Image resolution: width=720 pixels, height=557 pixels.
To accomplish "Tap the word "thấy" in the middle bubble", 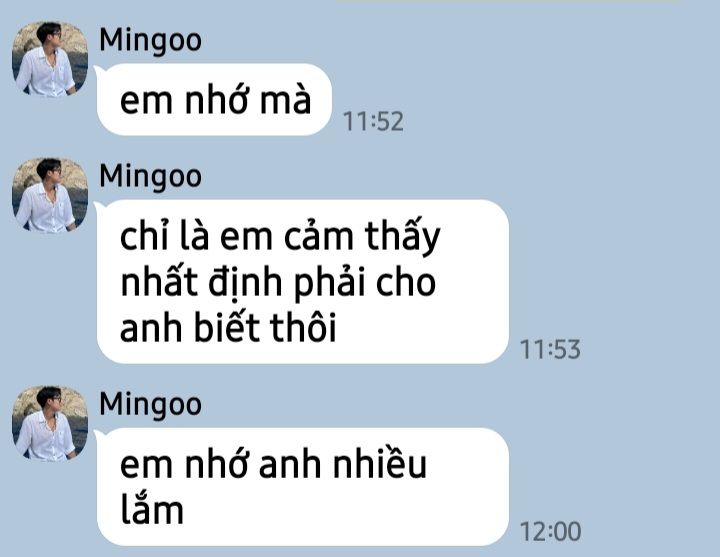I will tap(403, 239).
